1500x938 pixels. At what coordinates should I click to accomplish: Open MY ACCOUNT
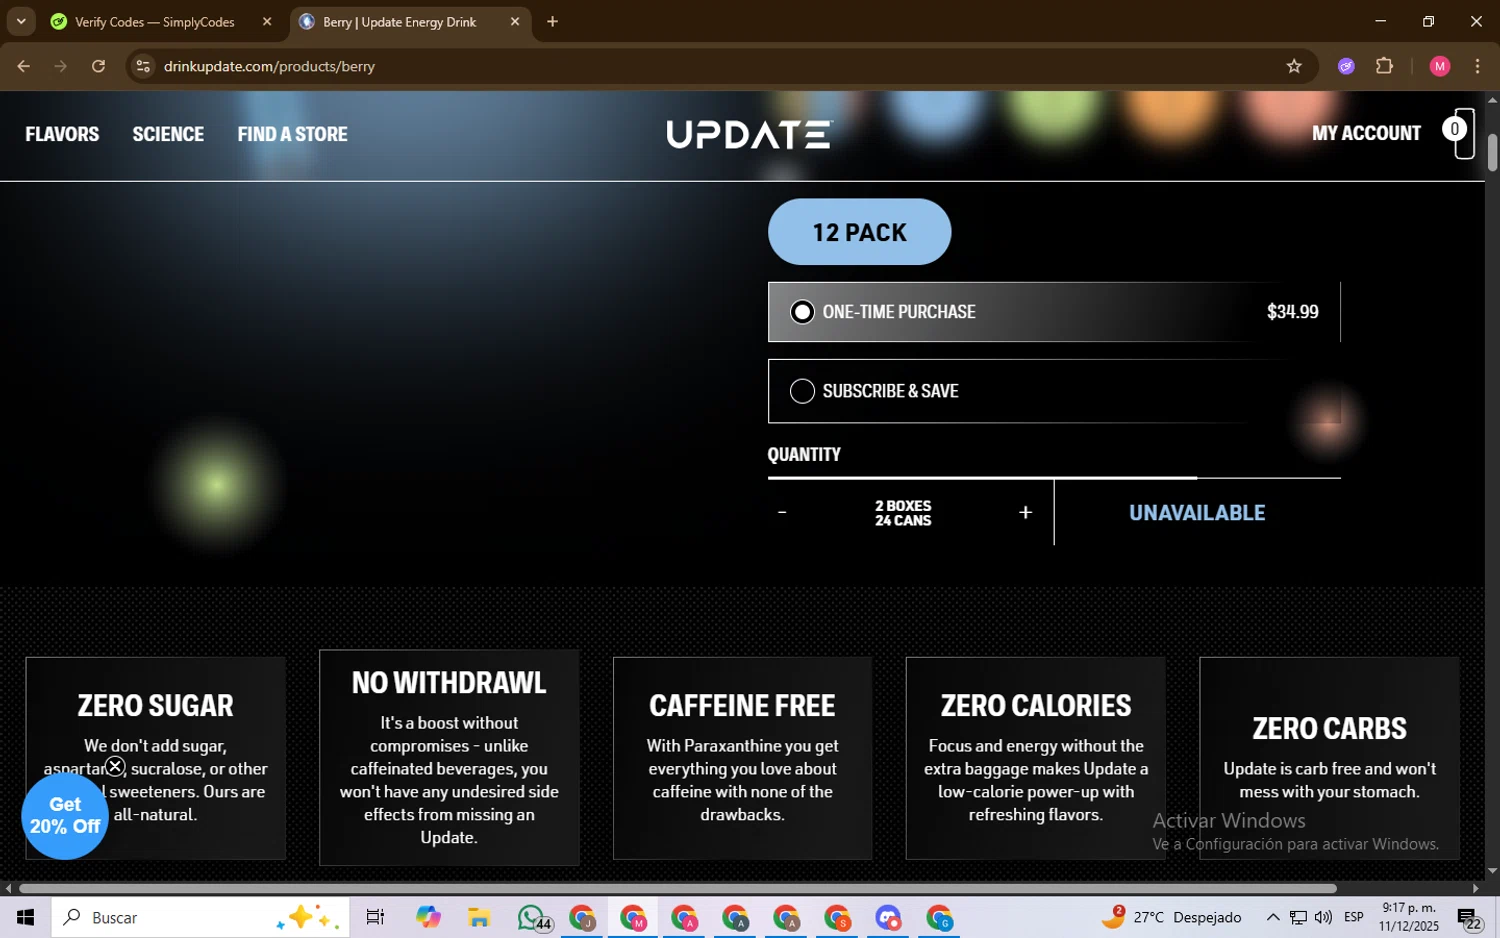[1366, 133]
